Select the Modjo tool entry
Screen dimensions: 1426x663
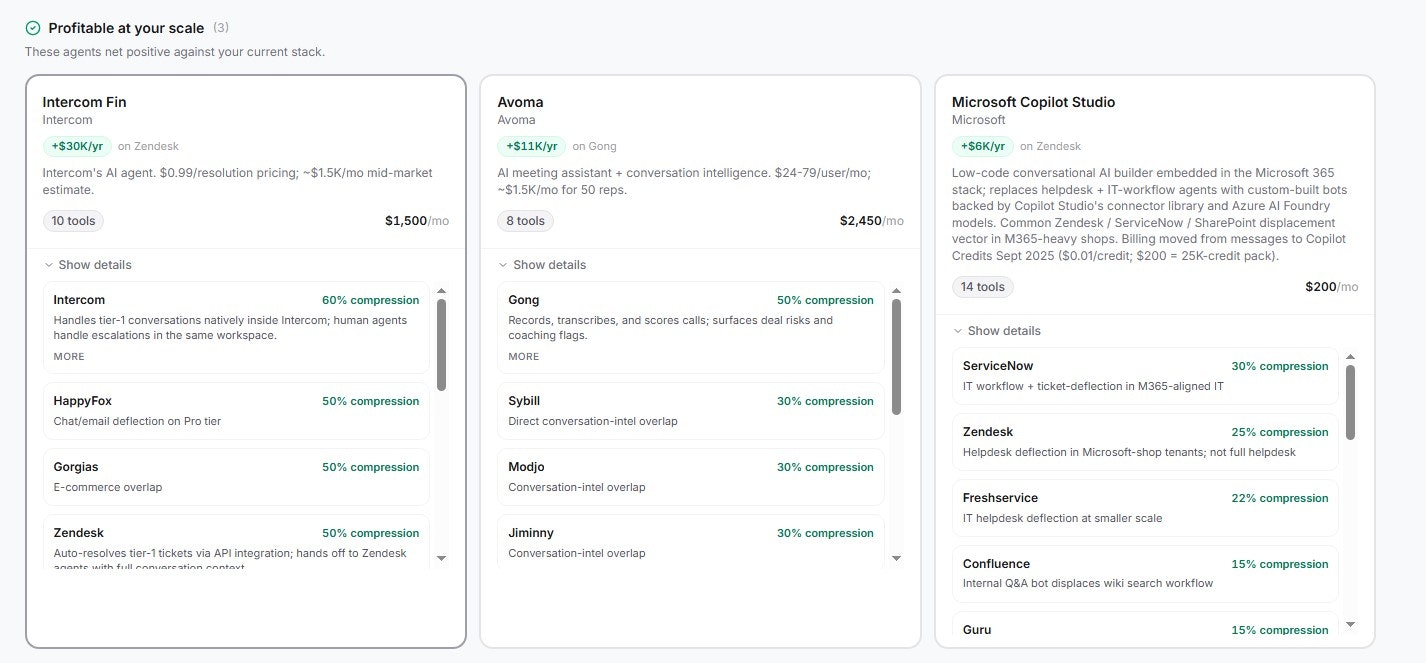(691, 477)
